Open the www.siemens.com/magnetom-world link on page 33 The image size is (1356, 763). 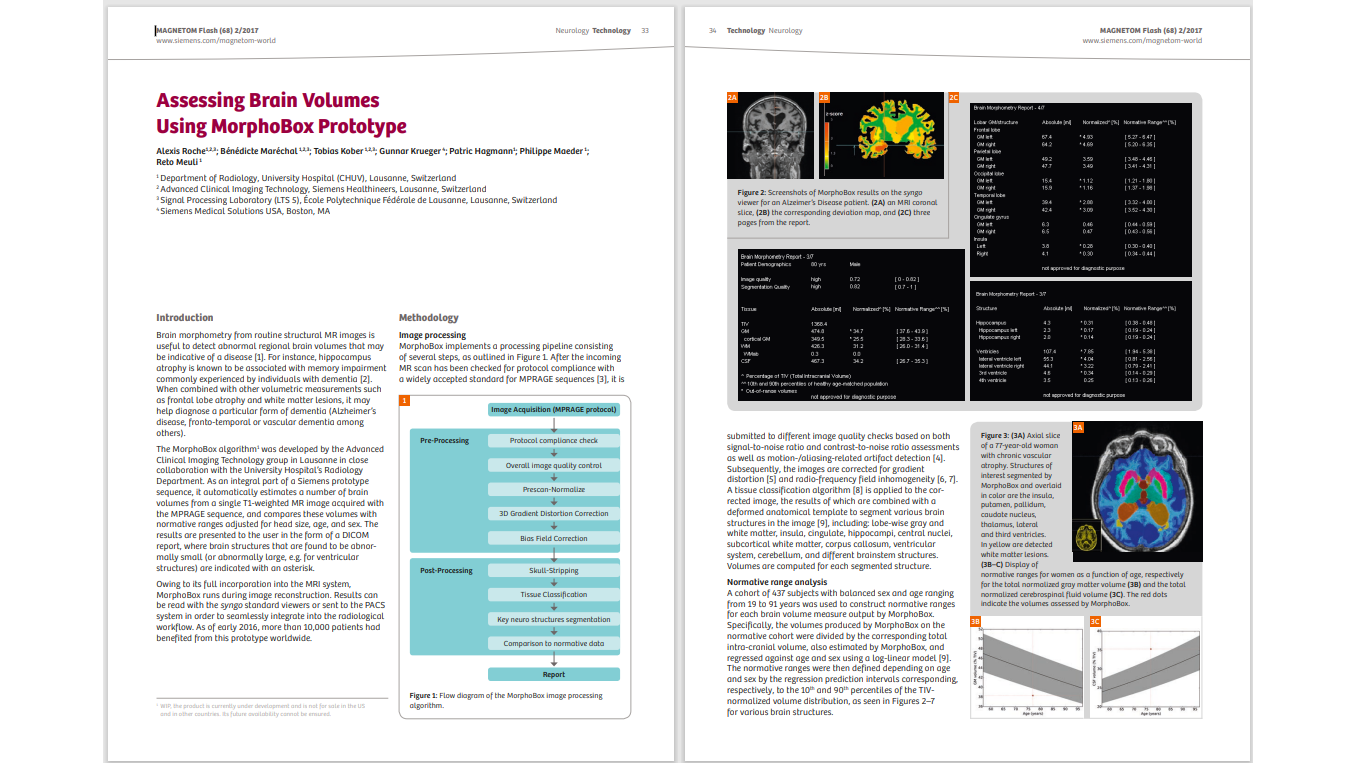216,41
